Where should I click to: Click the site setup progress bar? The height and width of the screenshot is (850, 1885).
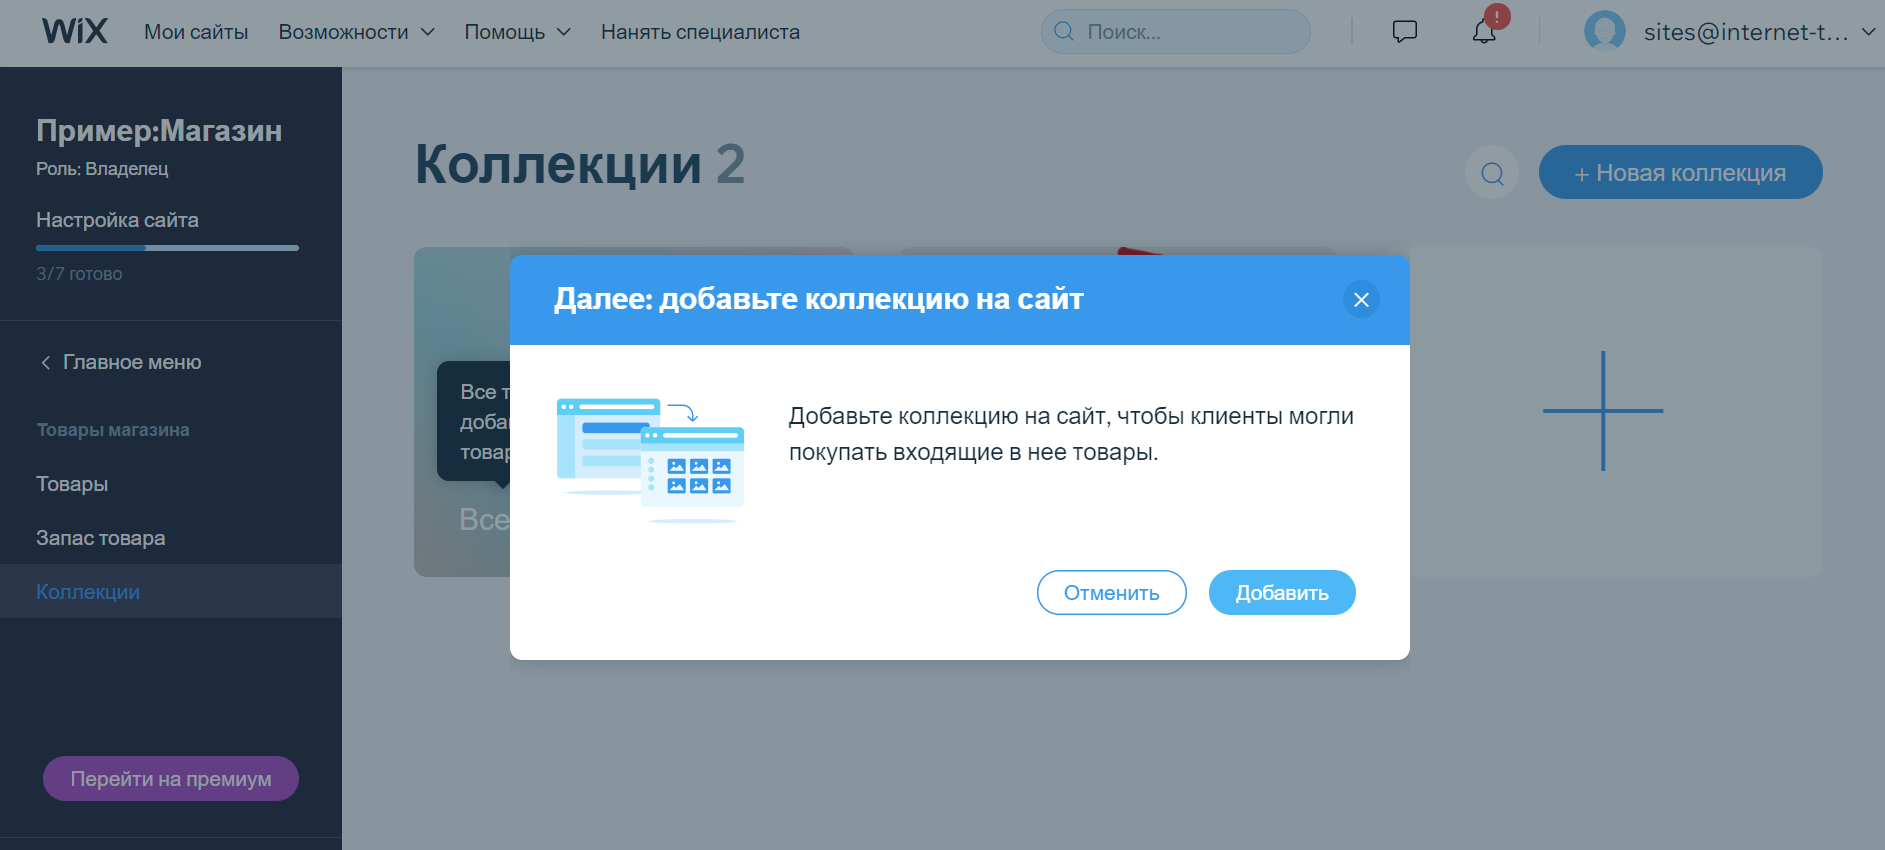click(167, 248)
